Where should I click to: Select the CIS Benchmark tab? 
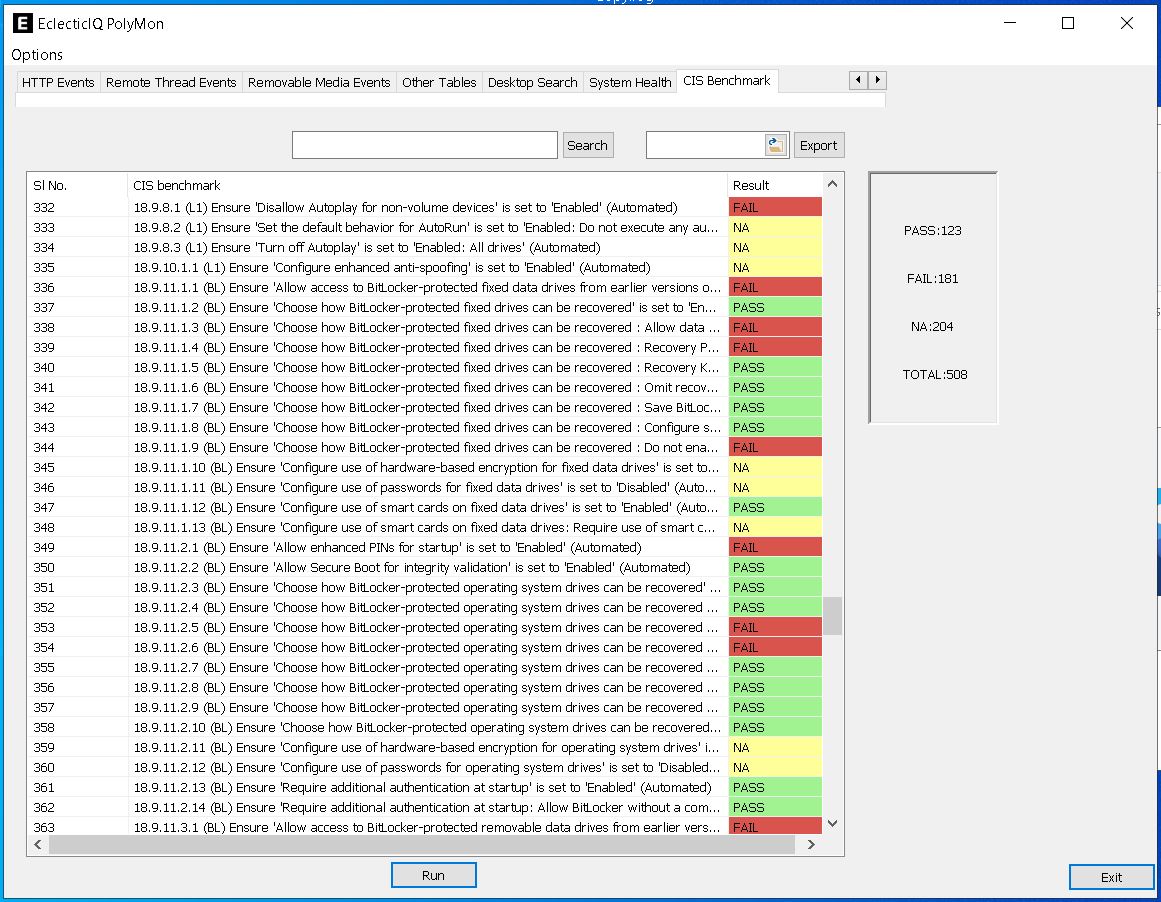[x=727, y=80]
